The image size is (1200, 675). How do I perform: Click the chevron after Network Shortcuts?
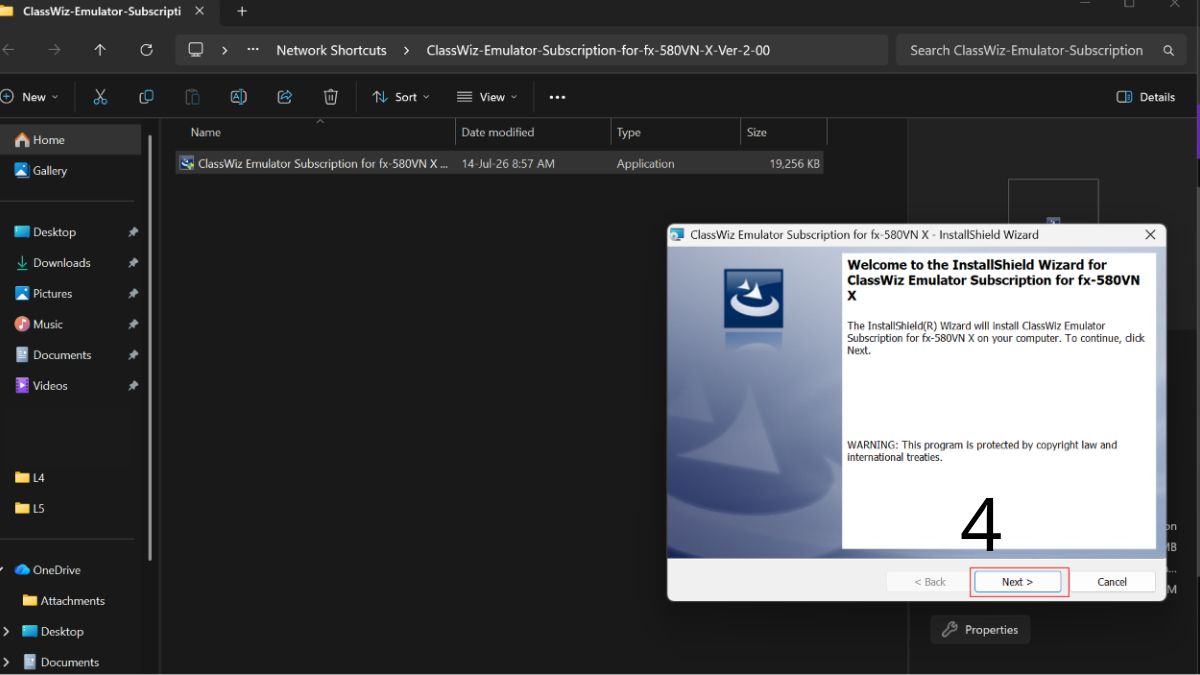pos(407,50)
